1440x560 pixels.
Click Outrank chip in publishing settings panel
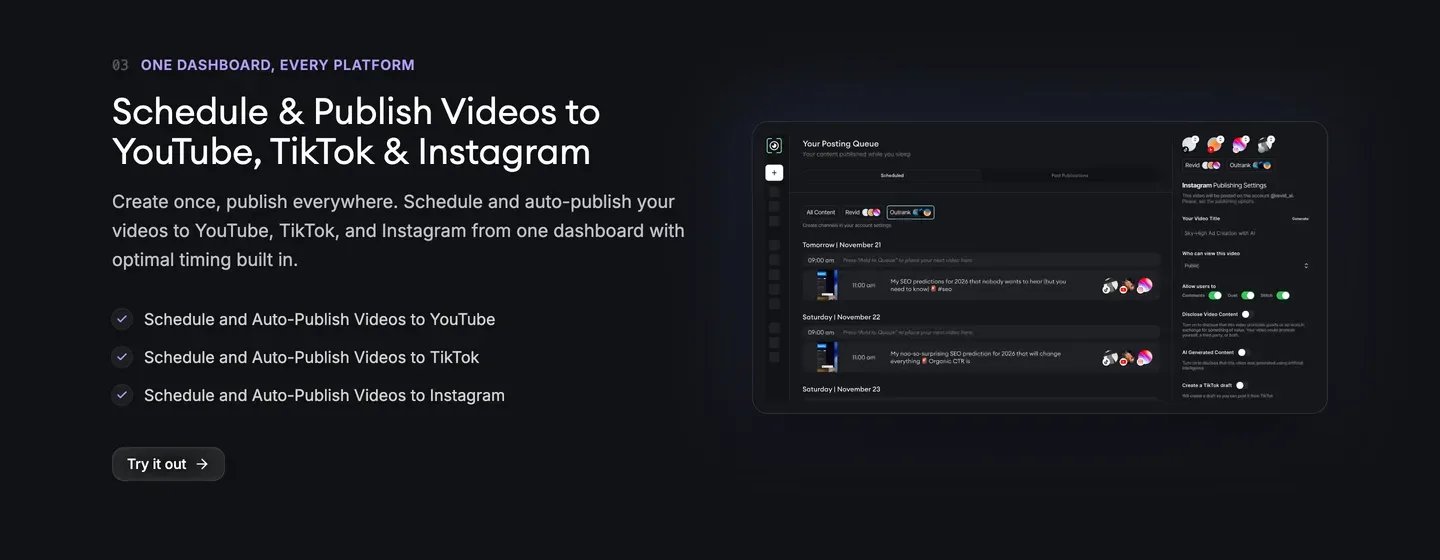[x=1250, y=165]
